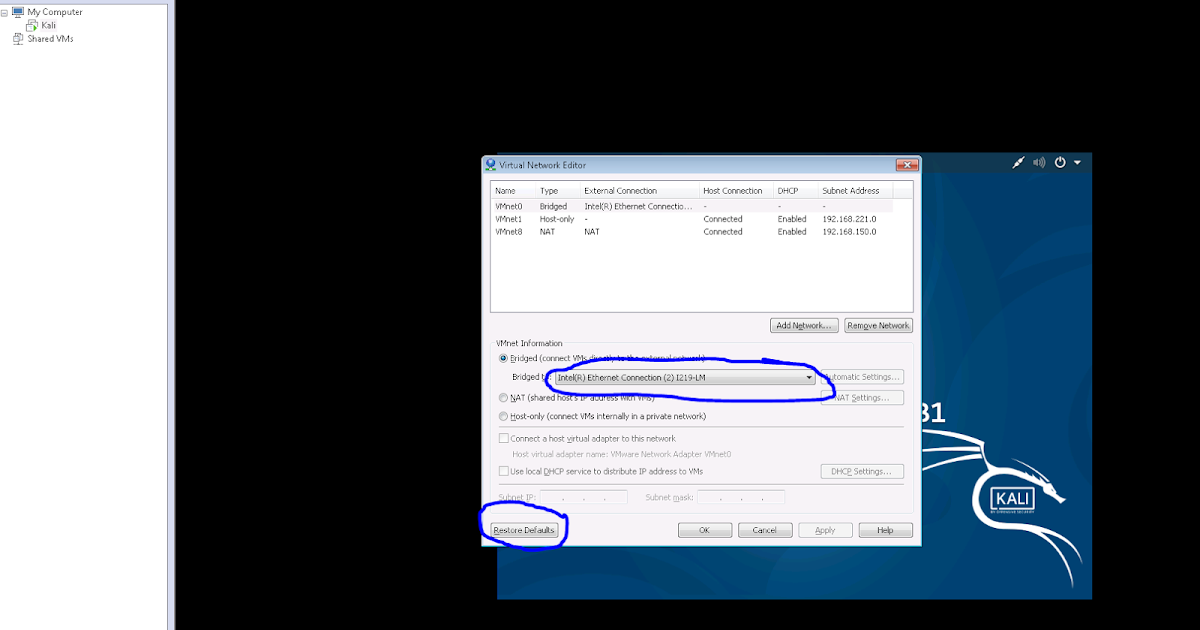Select the VMnet8 NAT row
1200x630 pixels.
coord(600,231)
